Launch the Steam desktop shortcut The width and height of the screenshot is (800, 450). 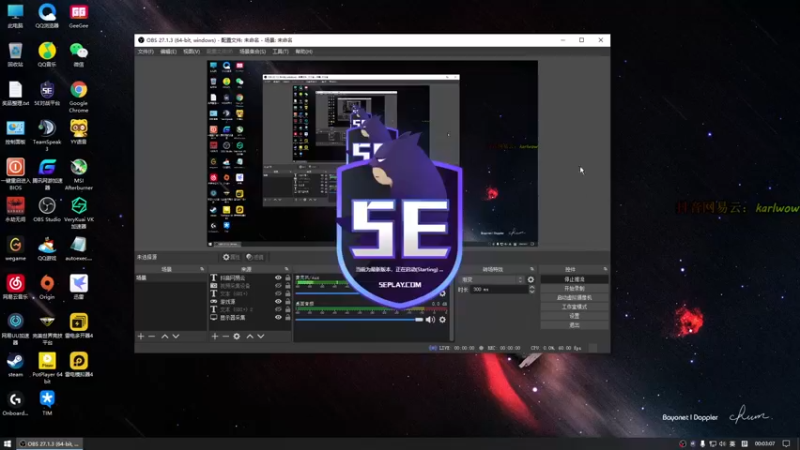[x=15, y=365]
